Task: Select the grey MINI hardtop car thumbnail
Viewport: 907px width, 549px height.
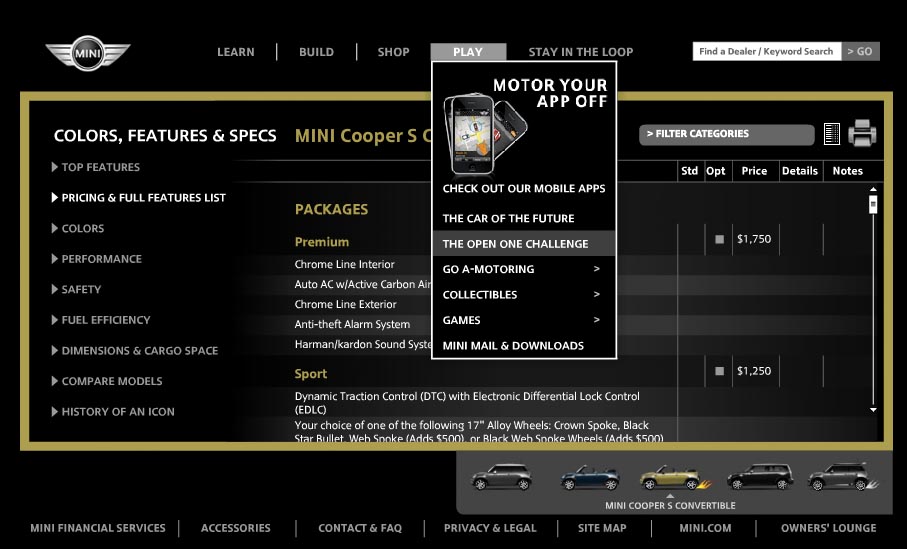Action: pos(502,477)
